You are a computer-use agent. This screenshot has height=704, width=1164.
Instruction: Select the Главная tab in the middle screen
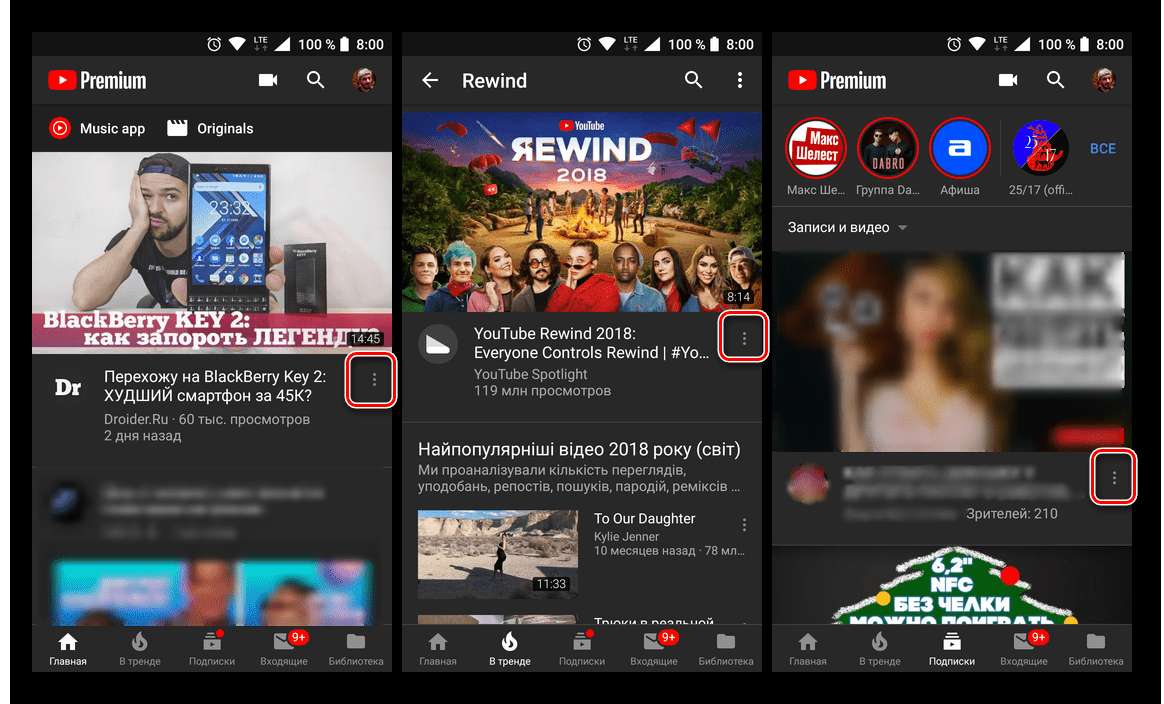point(437,648)
